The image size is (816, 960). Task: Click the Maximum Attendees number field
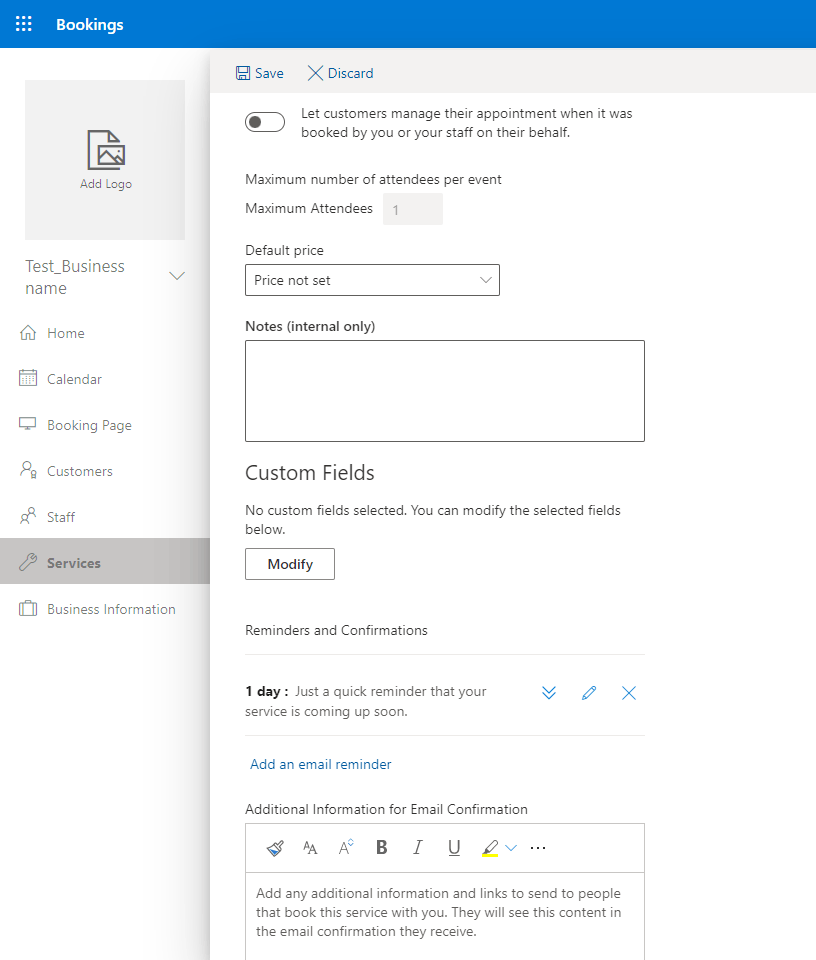[413, 209]
